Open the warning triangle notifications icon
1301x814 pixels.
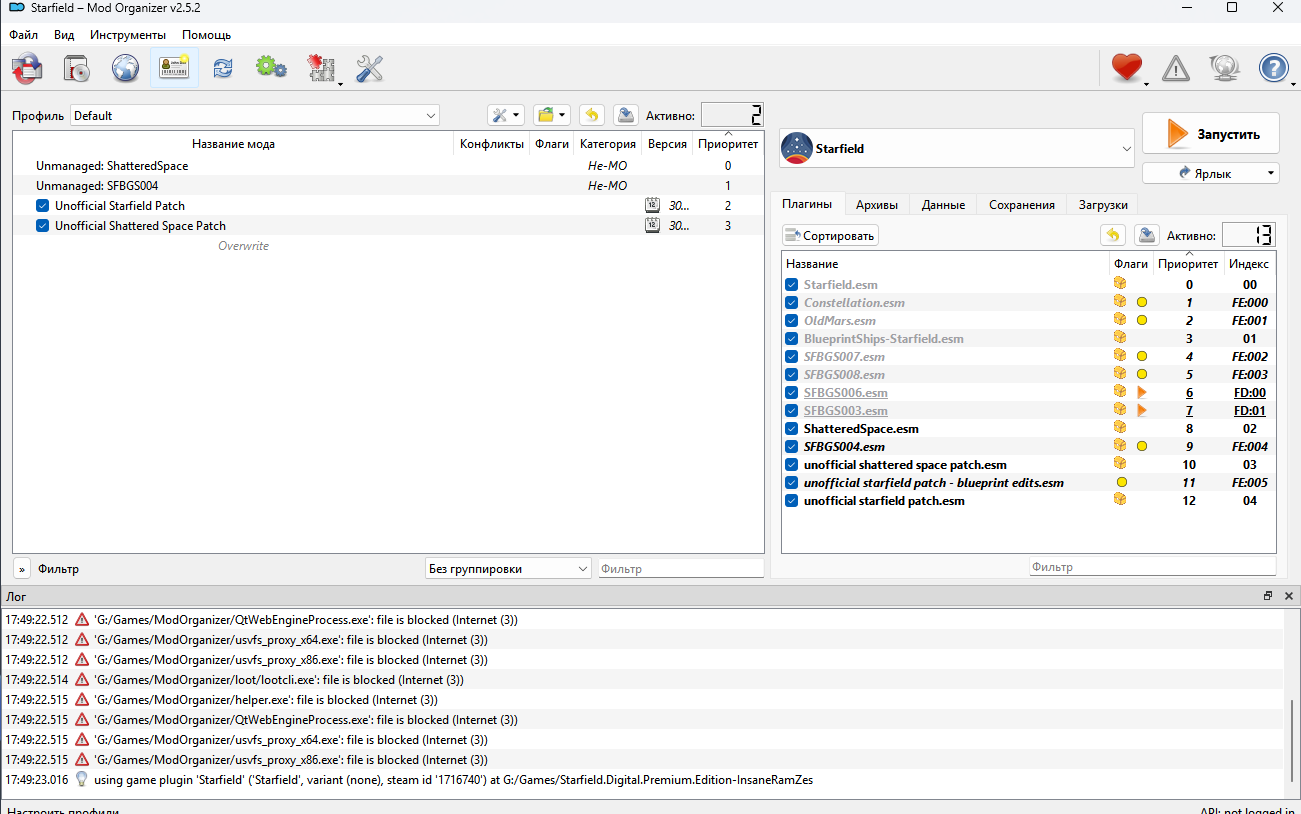point(1176,68)
